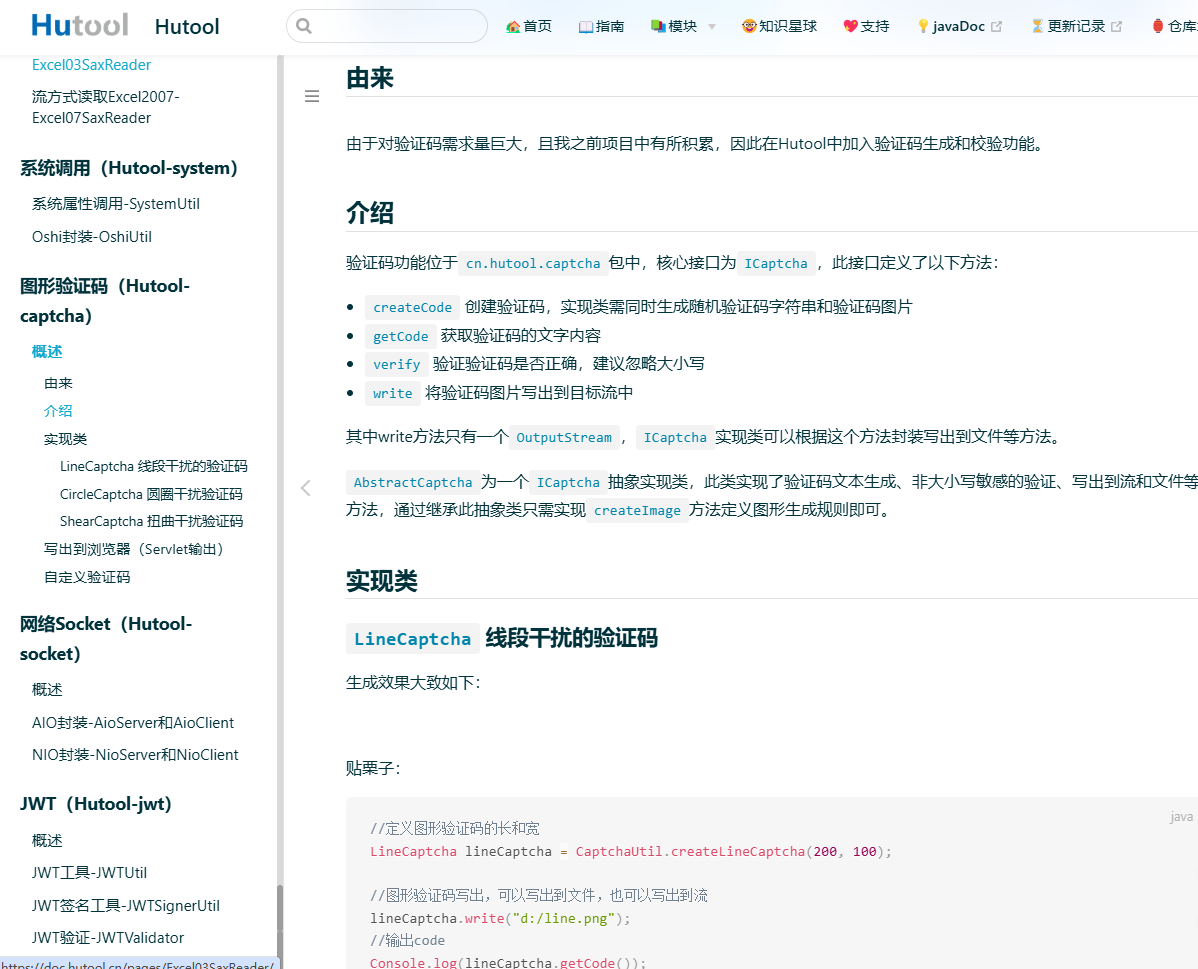Screen dimensions: 1198x969
Task: Jump to 自定义验证码 anchor
Action: point(87,578)
